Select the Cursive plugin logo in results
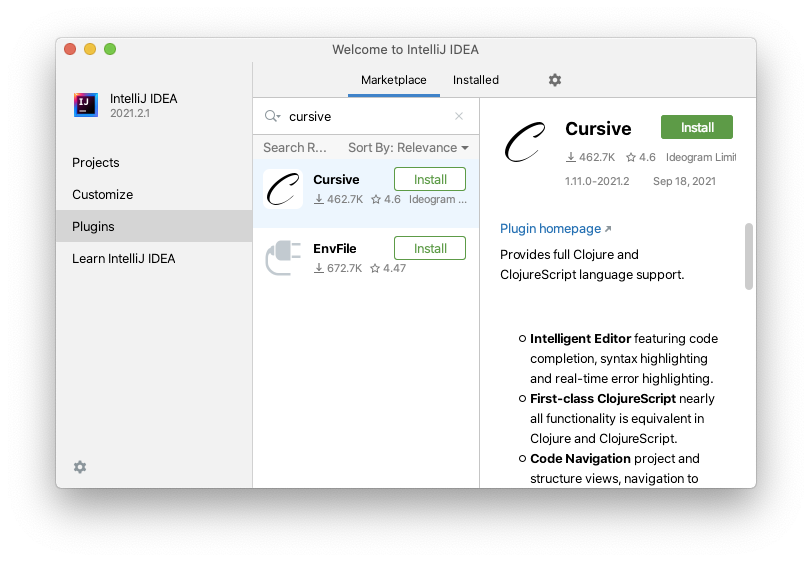Screen dimensions: 812x562 pos(283,189)
